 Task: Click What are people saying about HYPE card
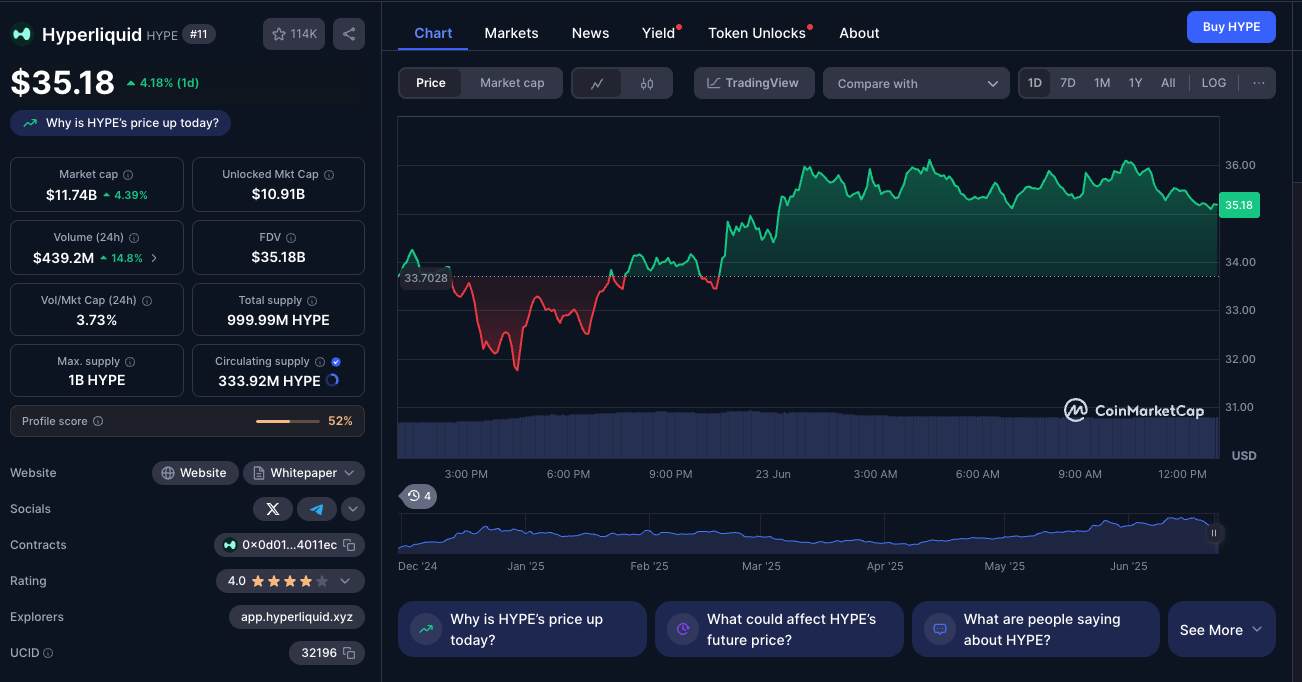click(1036, 629)
